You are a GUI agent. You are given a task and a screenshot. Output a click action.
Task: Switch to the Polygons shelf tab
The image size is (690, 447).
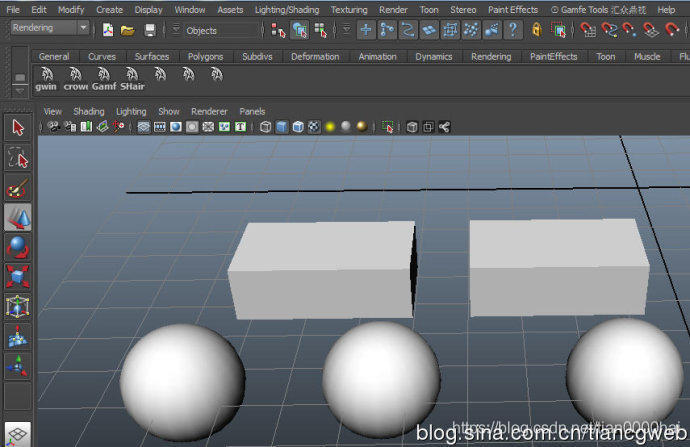(x=205, y=56)
